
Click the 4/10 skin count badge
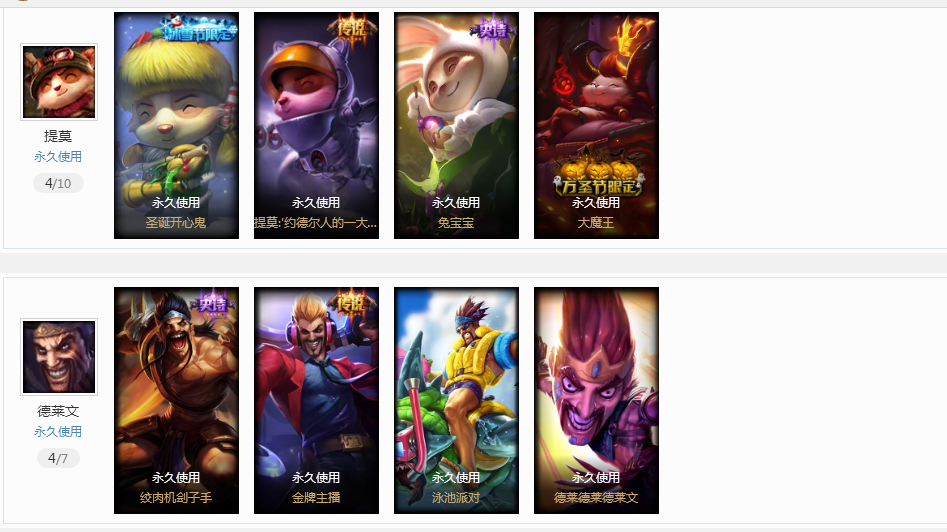58,183
